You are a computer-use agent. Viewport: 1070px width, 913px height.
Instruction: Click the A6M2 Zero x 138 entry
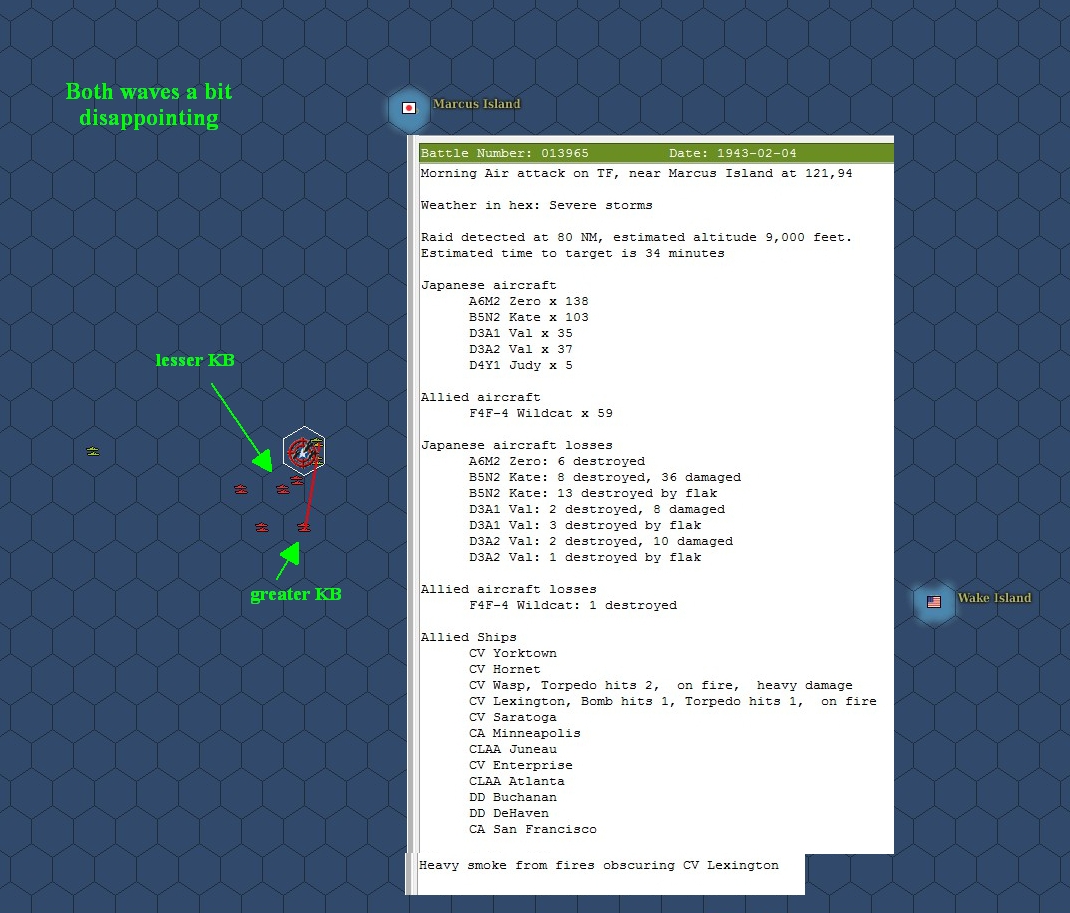(528, 301)
